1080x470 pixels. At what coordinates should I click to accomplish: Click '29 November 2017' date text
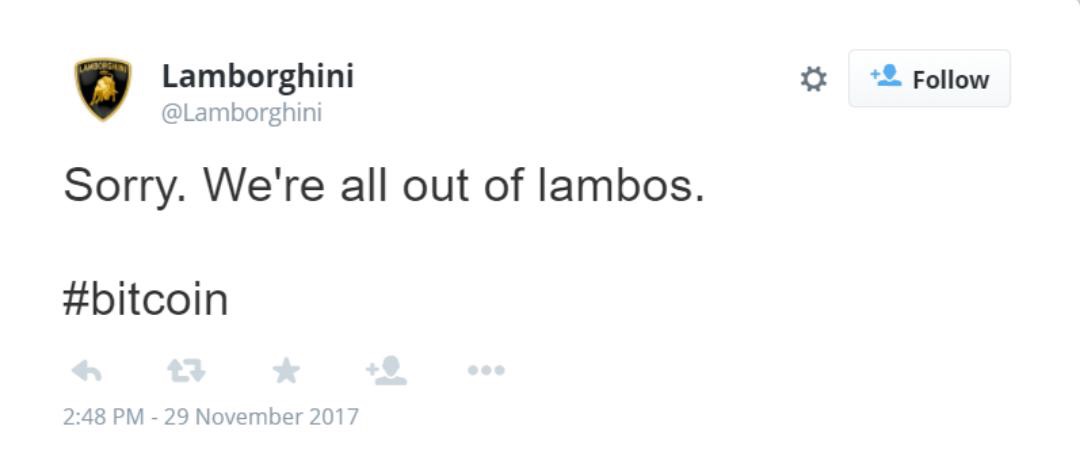point(261,417)
